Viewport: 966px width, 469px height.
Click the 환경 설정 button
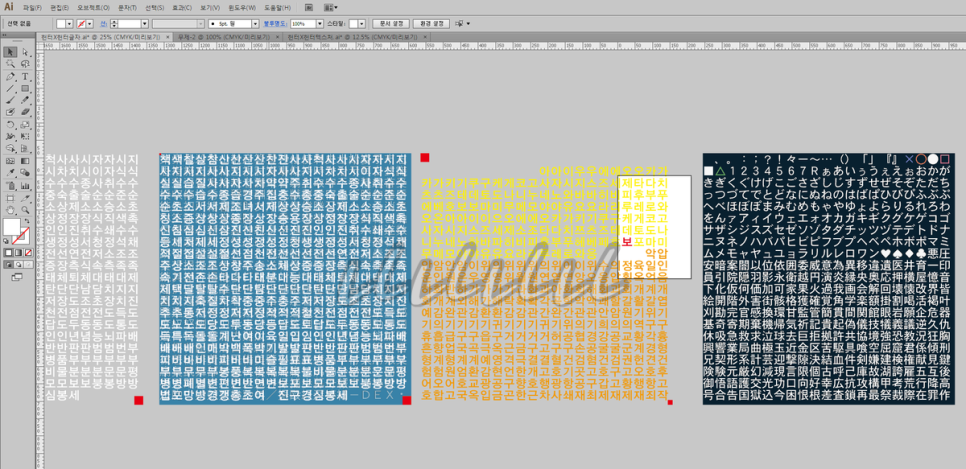click(431, 23)
